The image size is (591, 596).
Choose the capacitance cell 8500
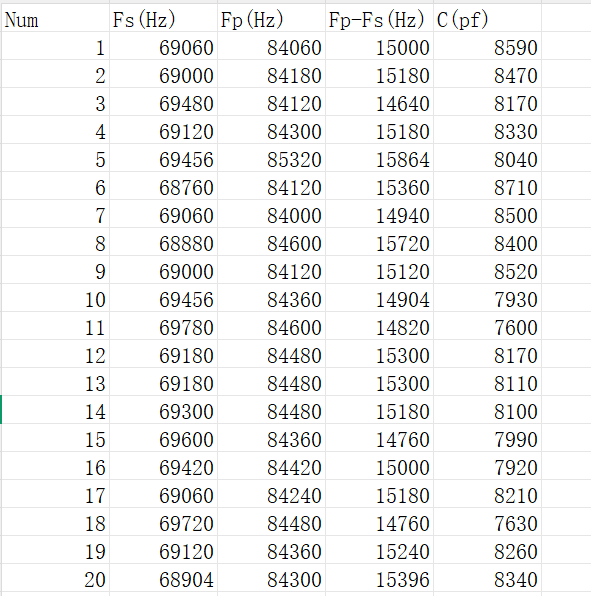(x=487, y=214)
